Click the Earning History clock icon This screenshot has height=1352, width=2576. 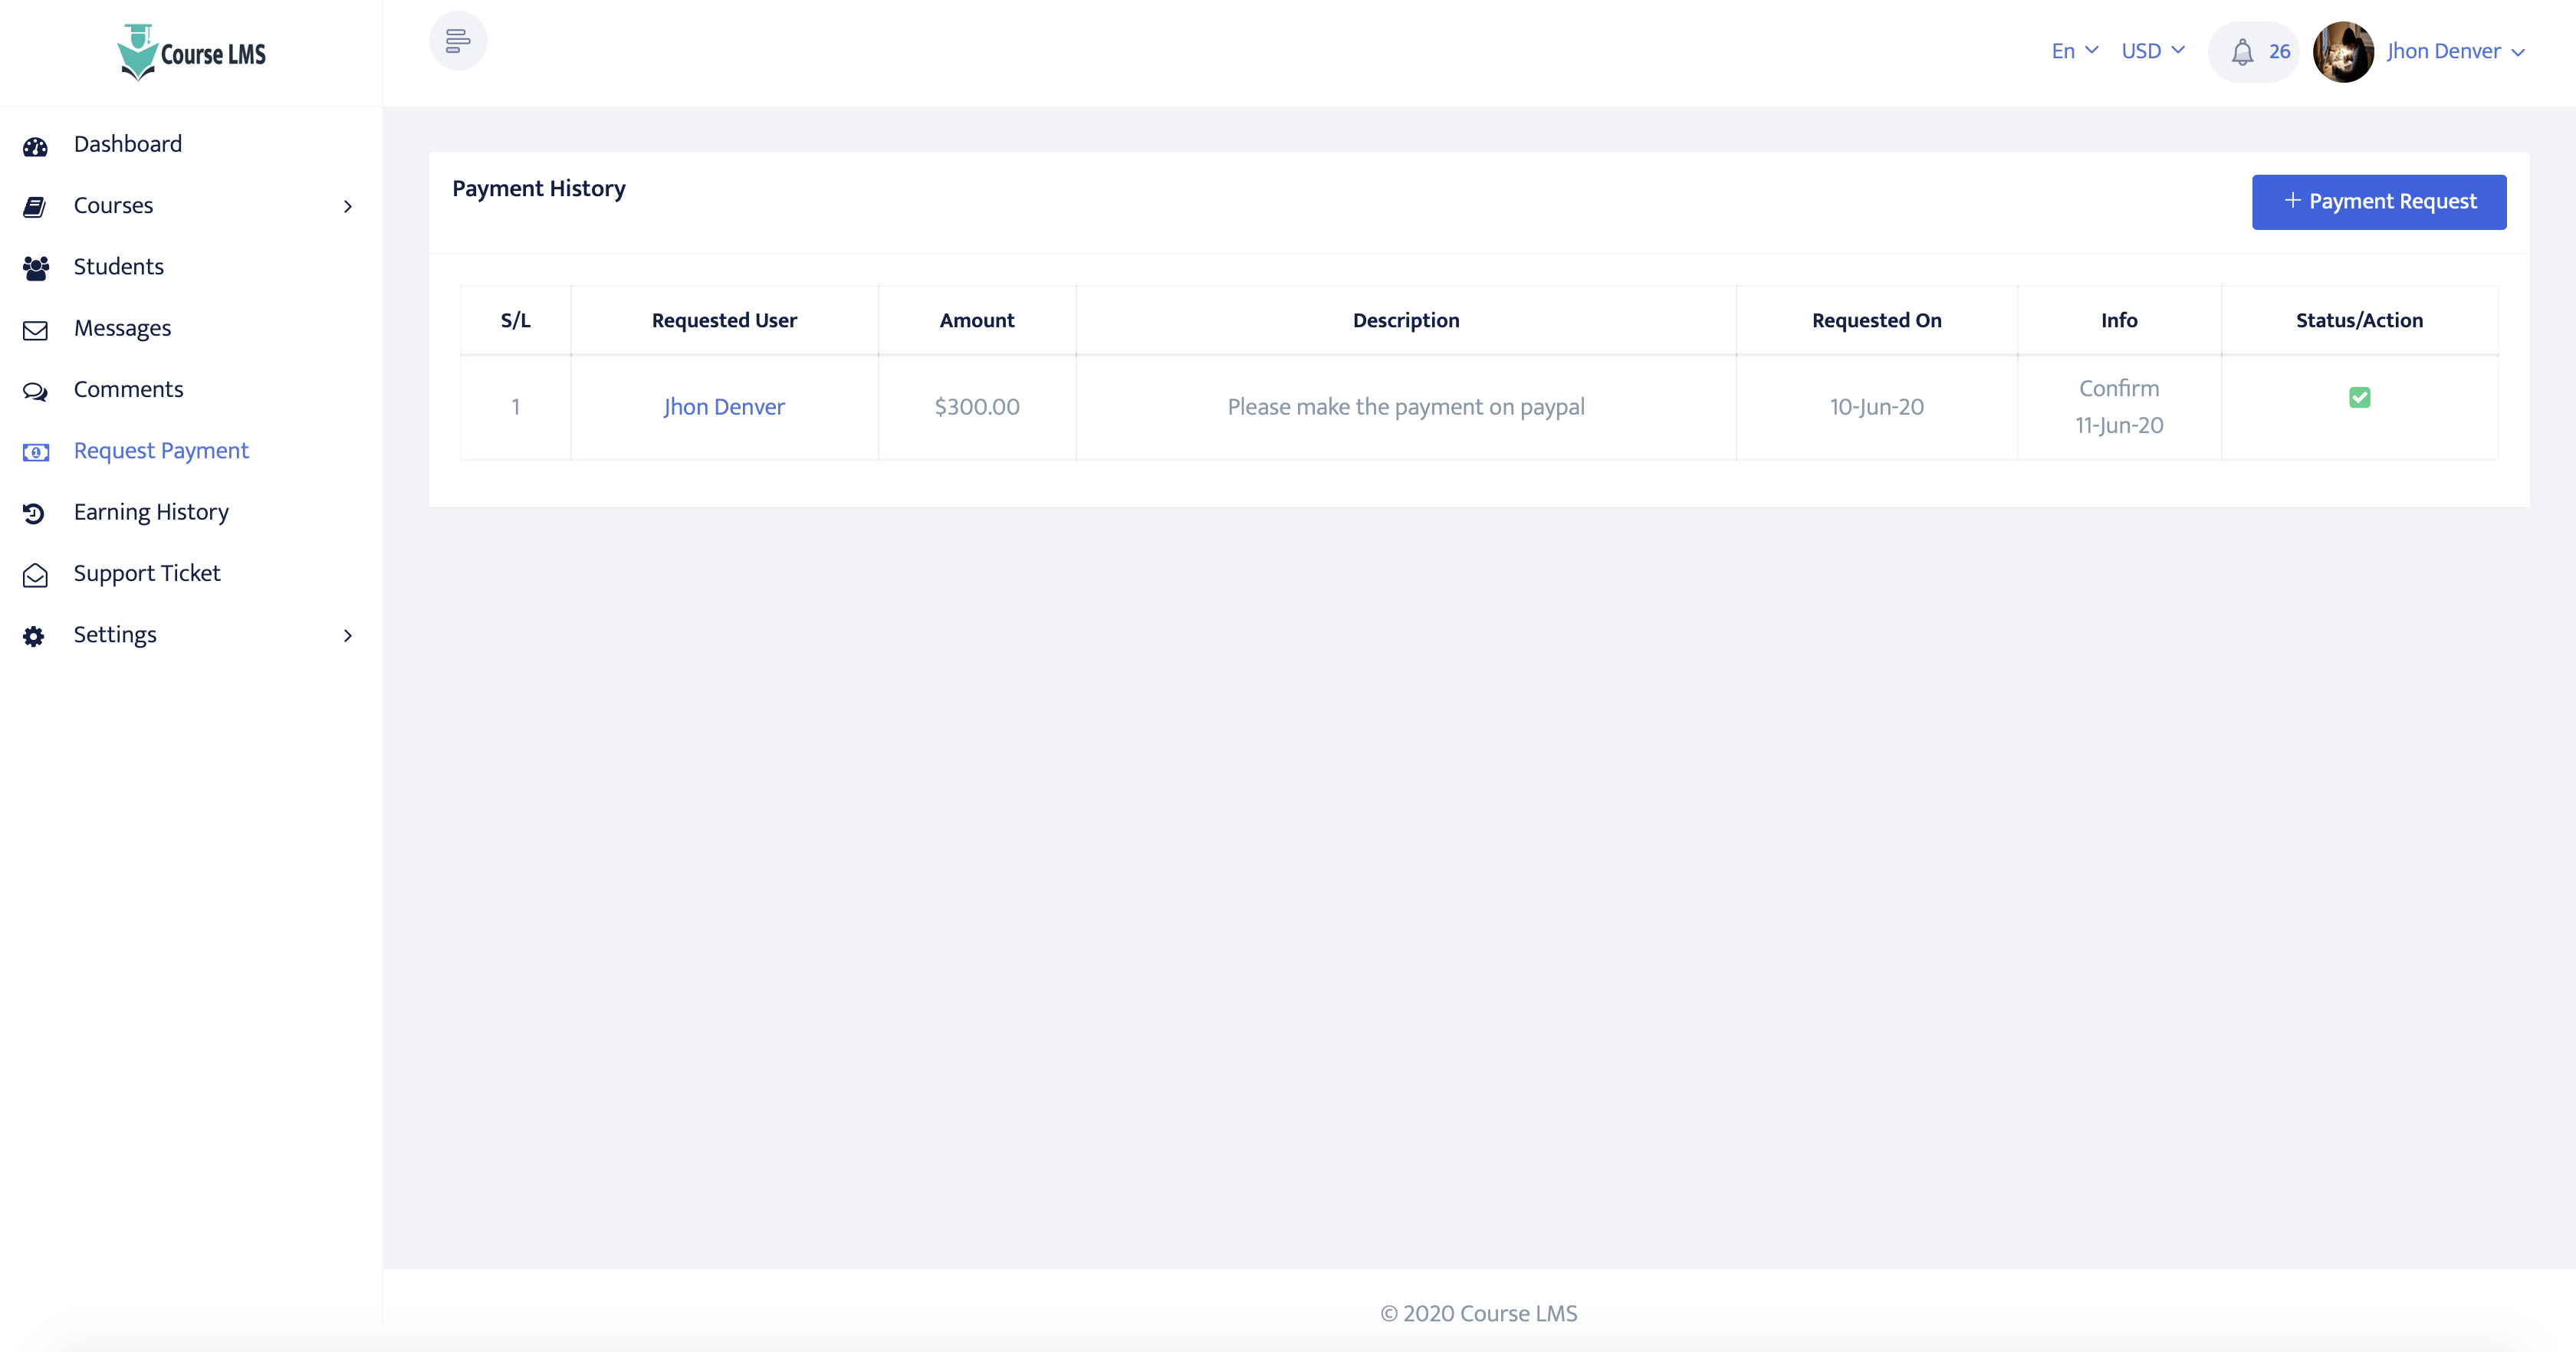click(x=34, y=513)
